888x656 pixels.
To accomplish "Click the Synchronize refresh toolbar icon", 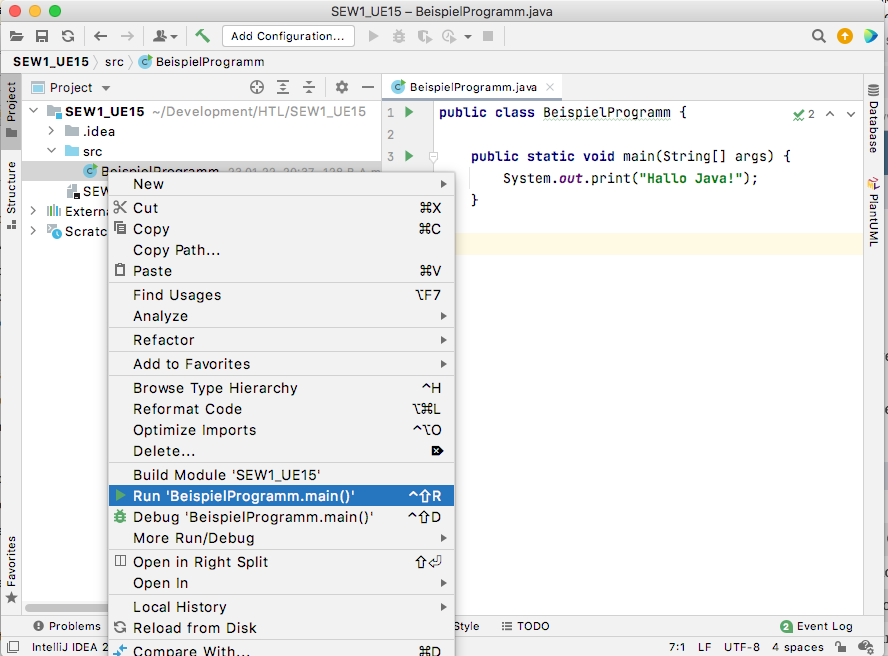I will click(68, 36).
